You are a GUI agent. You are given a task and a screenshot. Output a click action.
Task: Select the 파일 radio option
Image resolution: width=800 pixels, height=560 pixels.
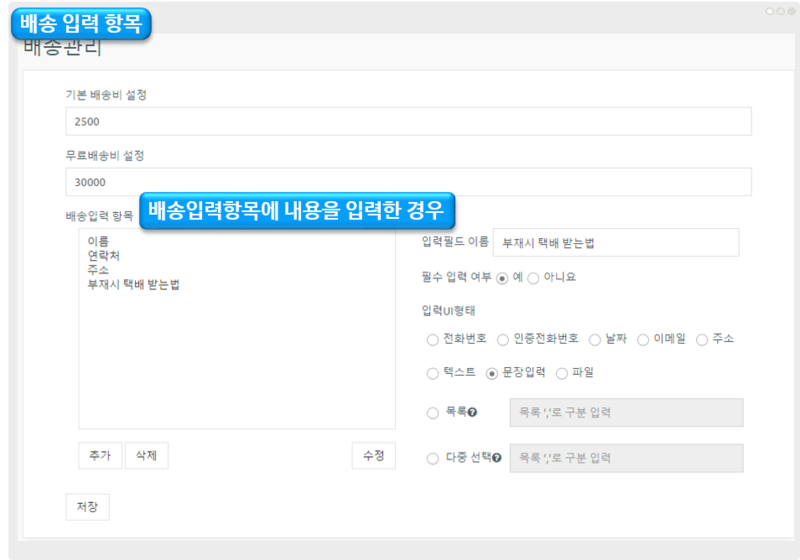tap(562, 373)
